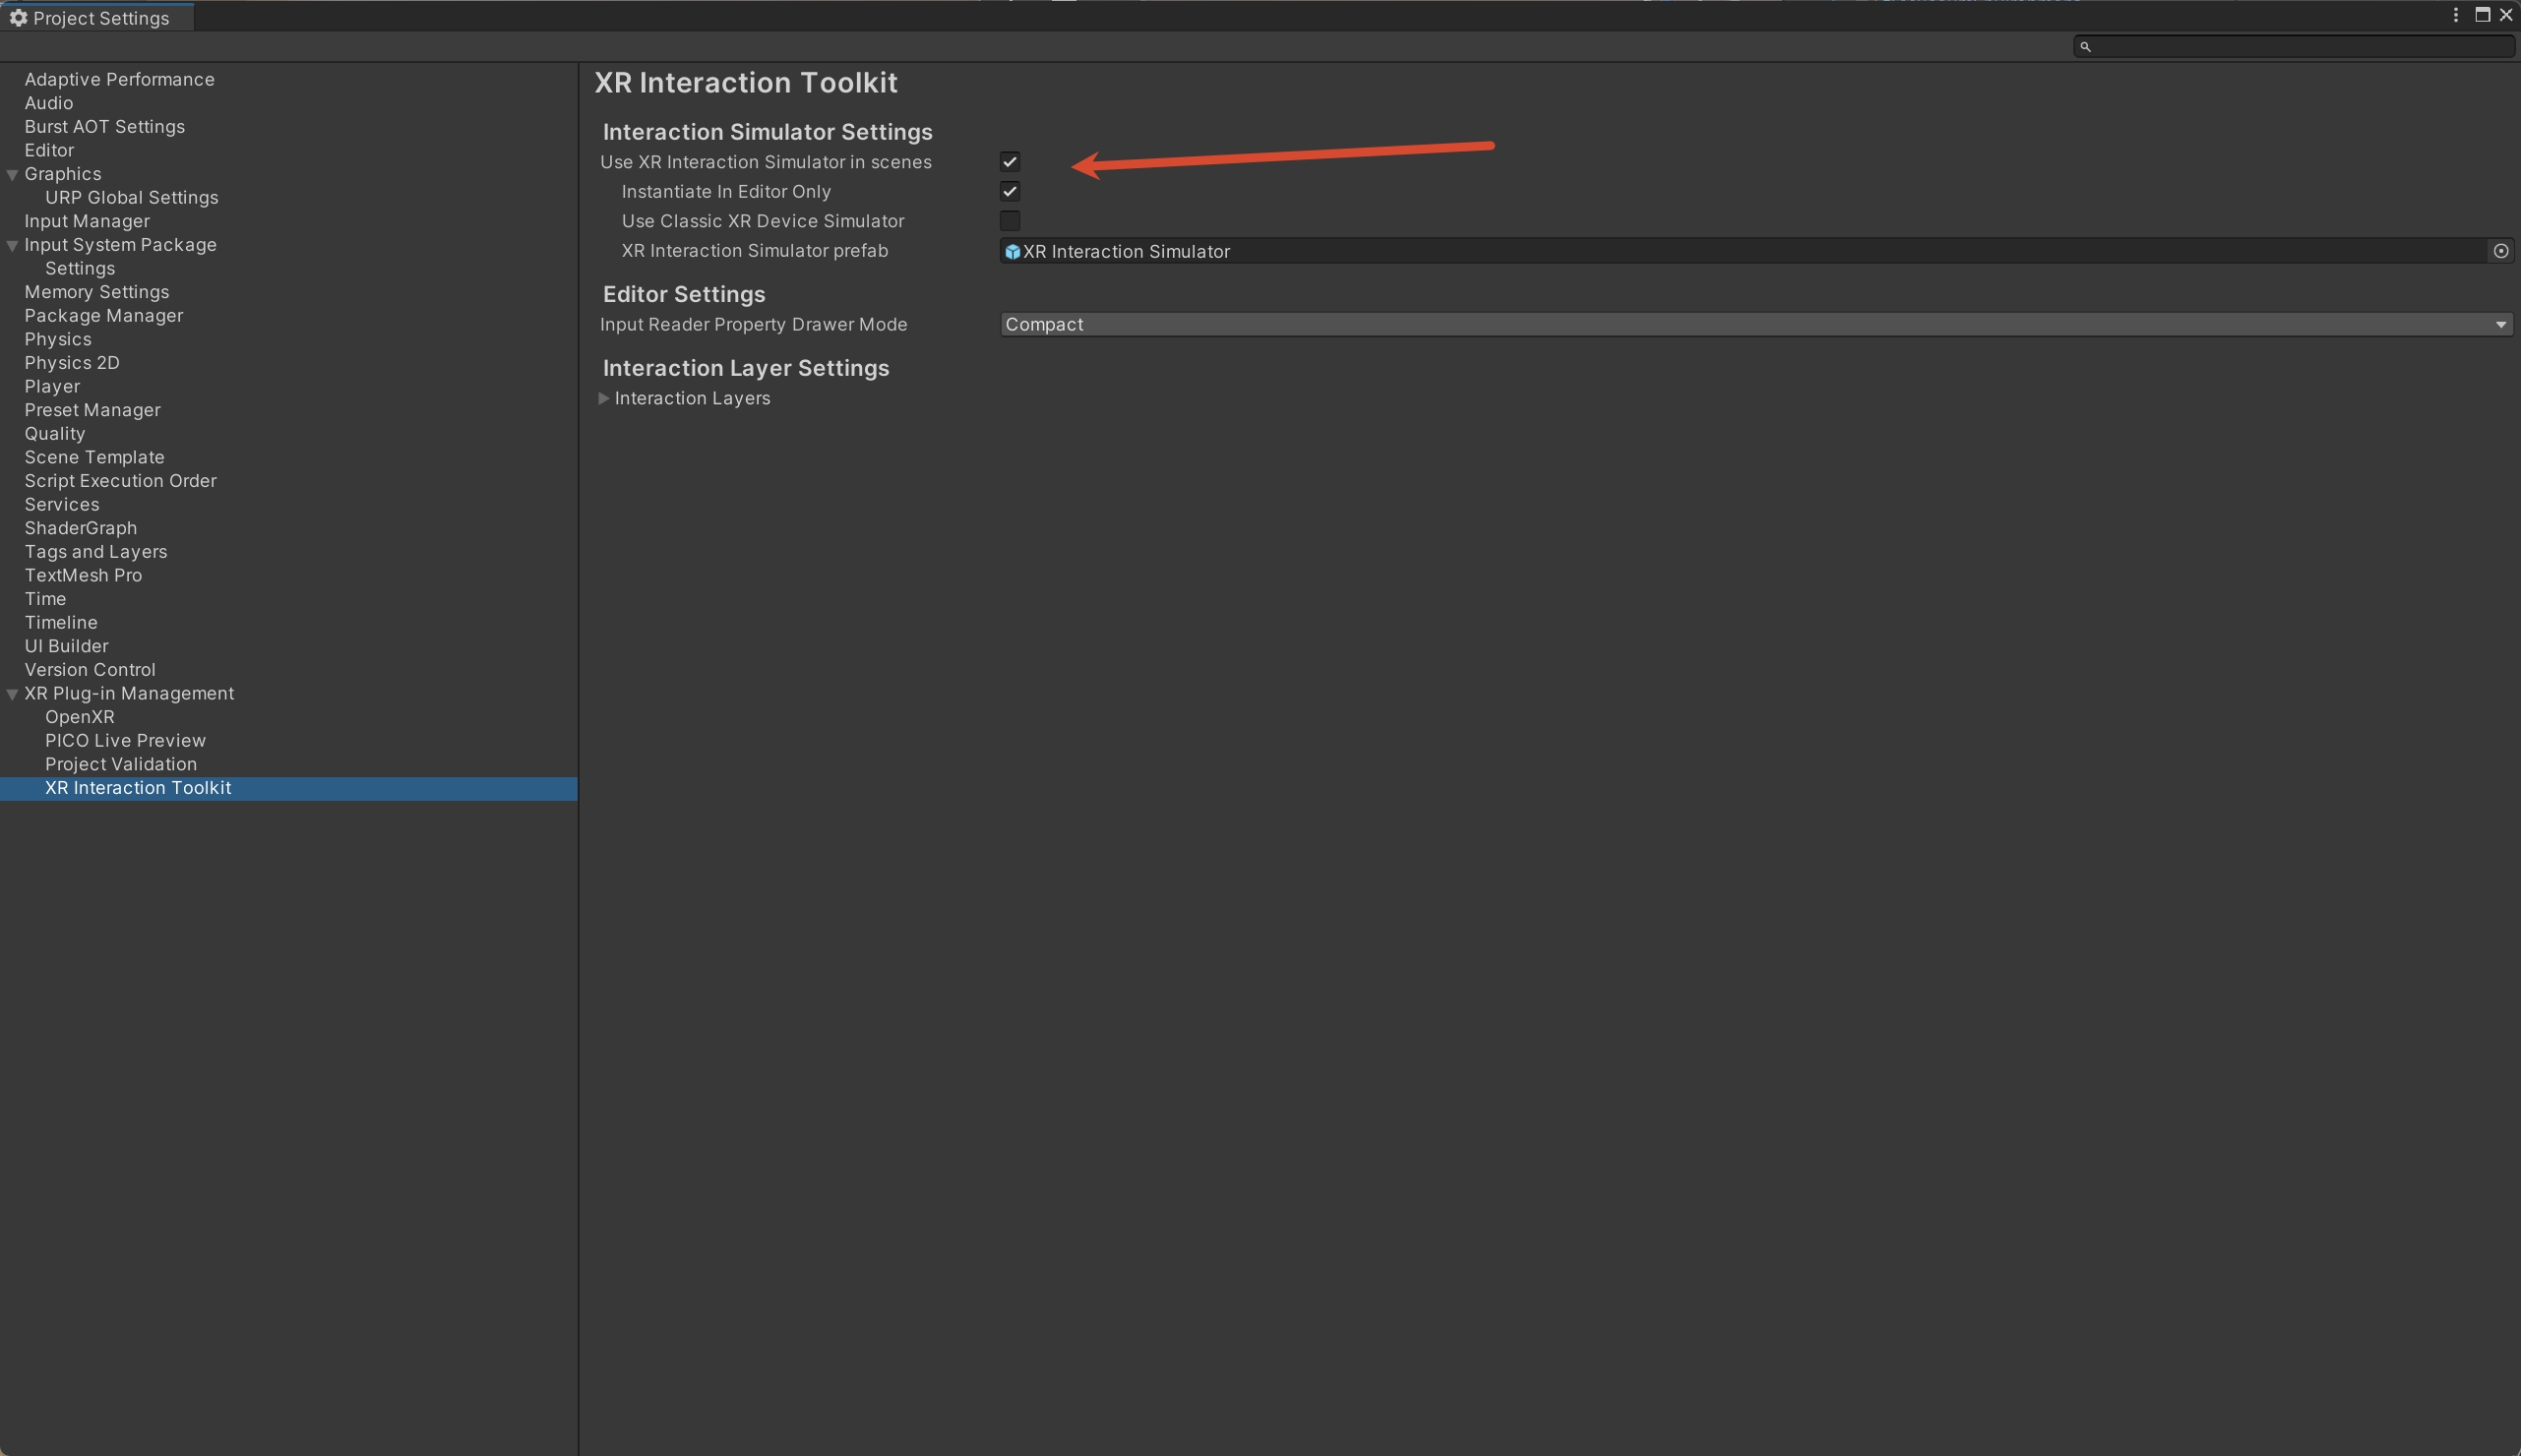Open Package Manager settings
2521x1456 pixels.
click(103, 316)
